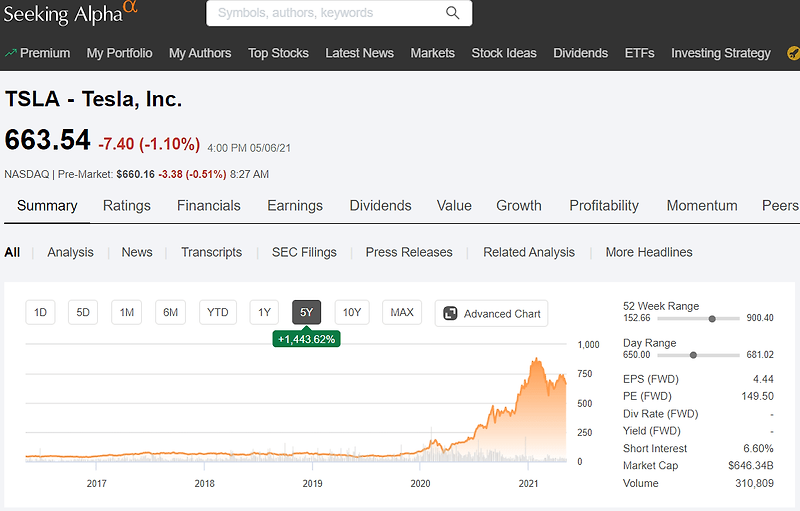800x511 pixels.
Task: Click the Advanced Chart expand icon
Action: [x=451, y=313]
